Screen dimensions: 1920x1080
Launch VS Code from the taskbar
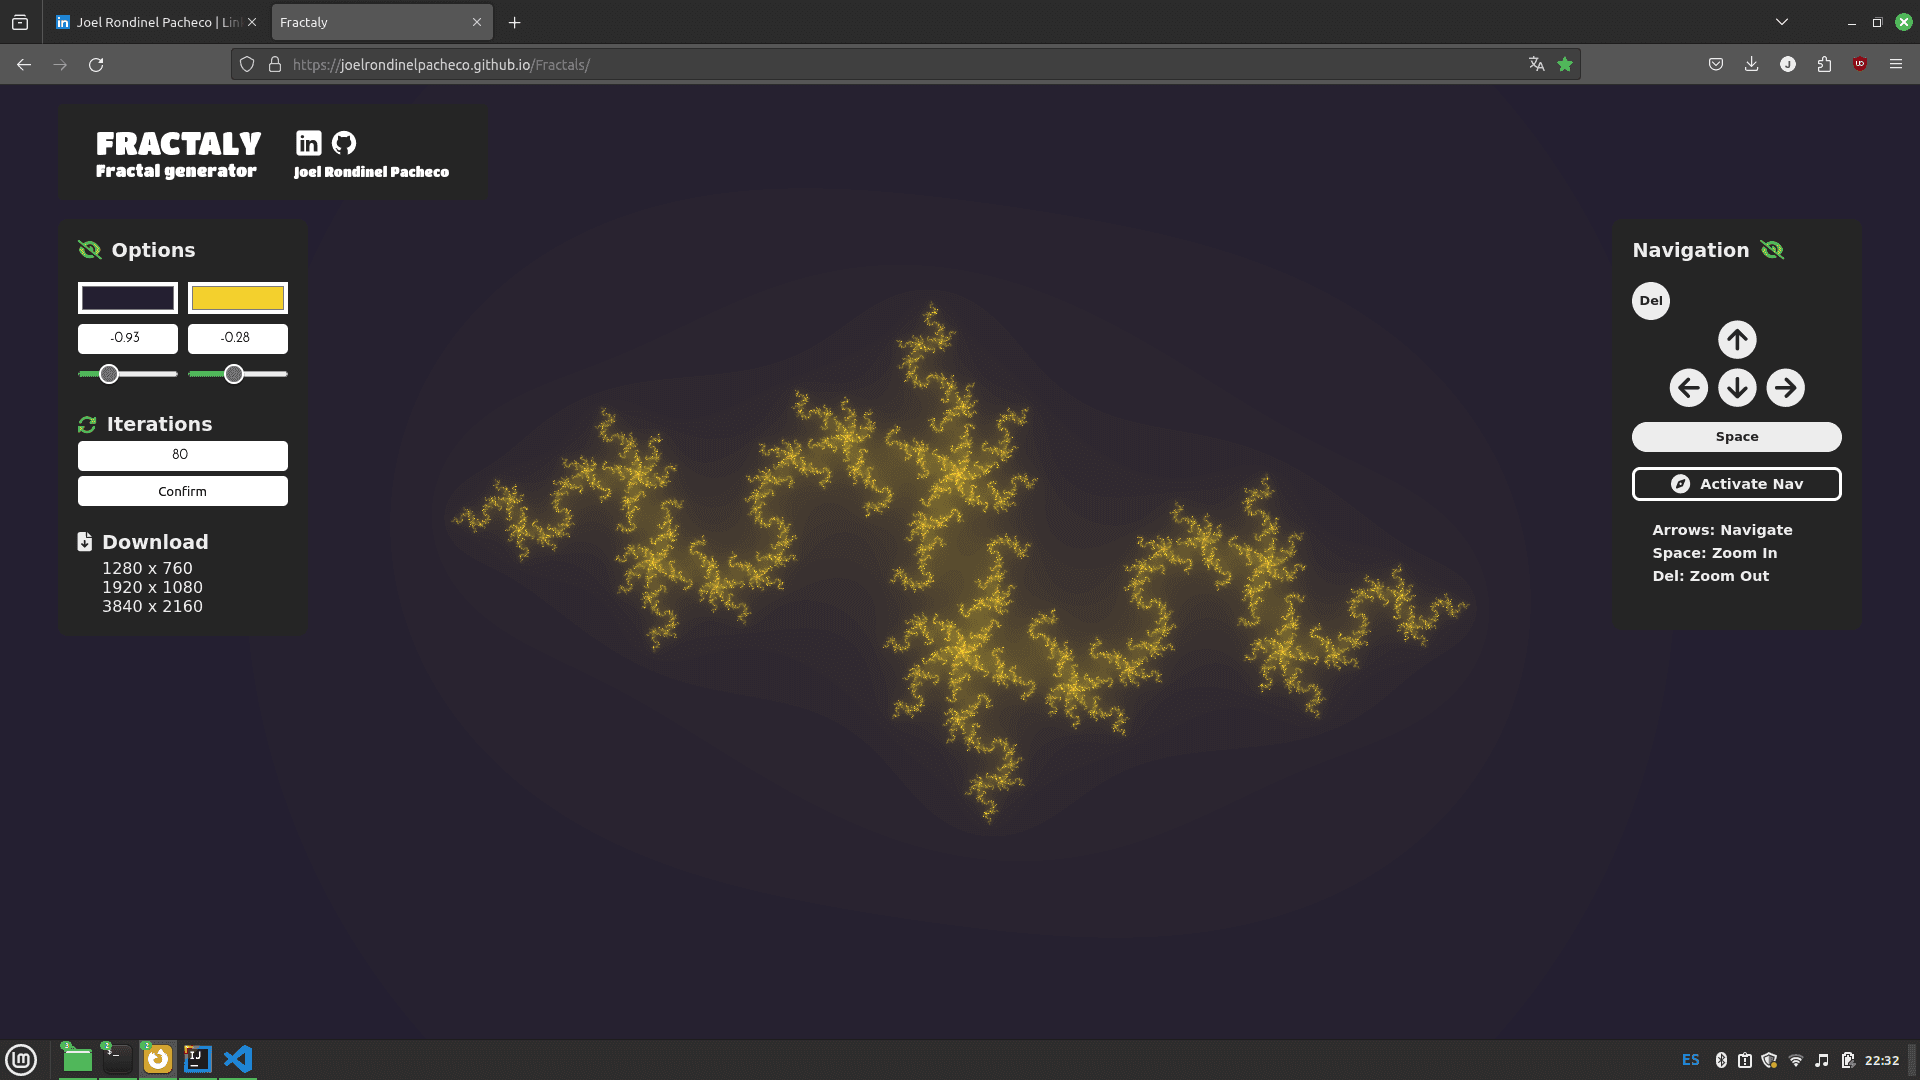click(238, 1059)
